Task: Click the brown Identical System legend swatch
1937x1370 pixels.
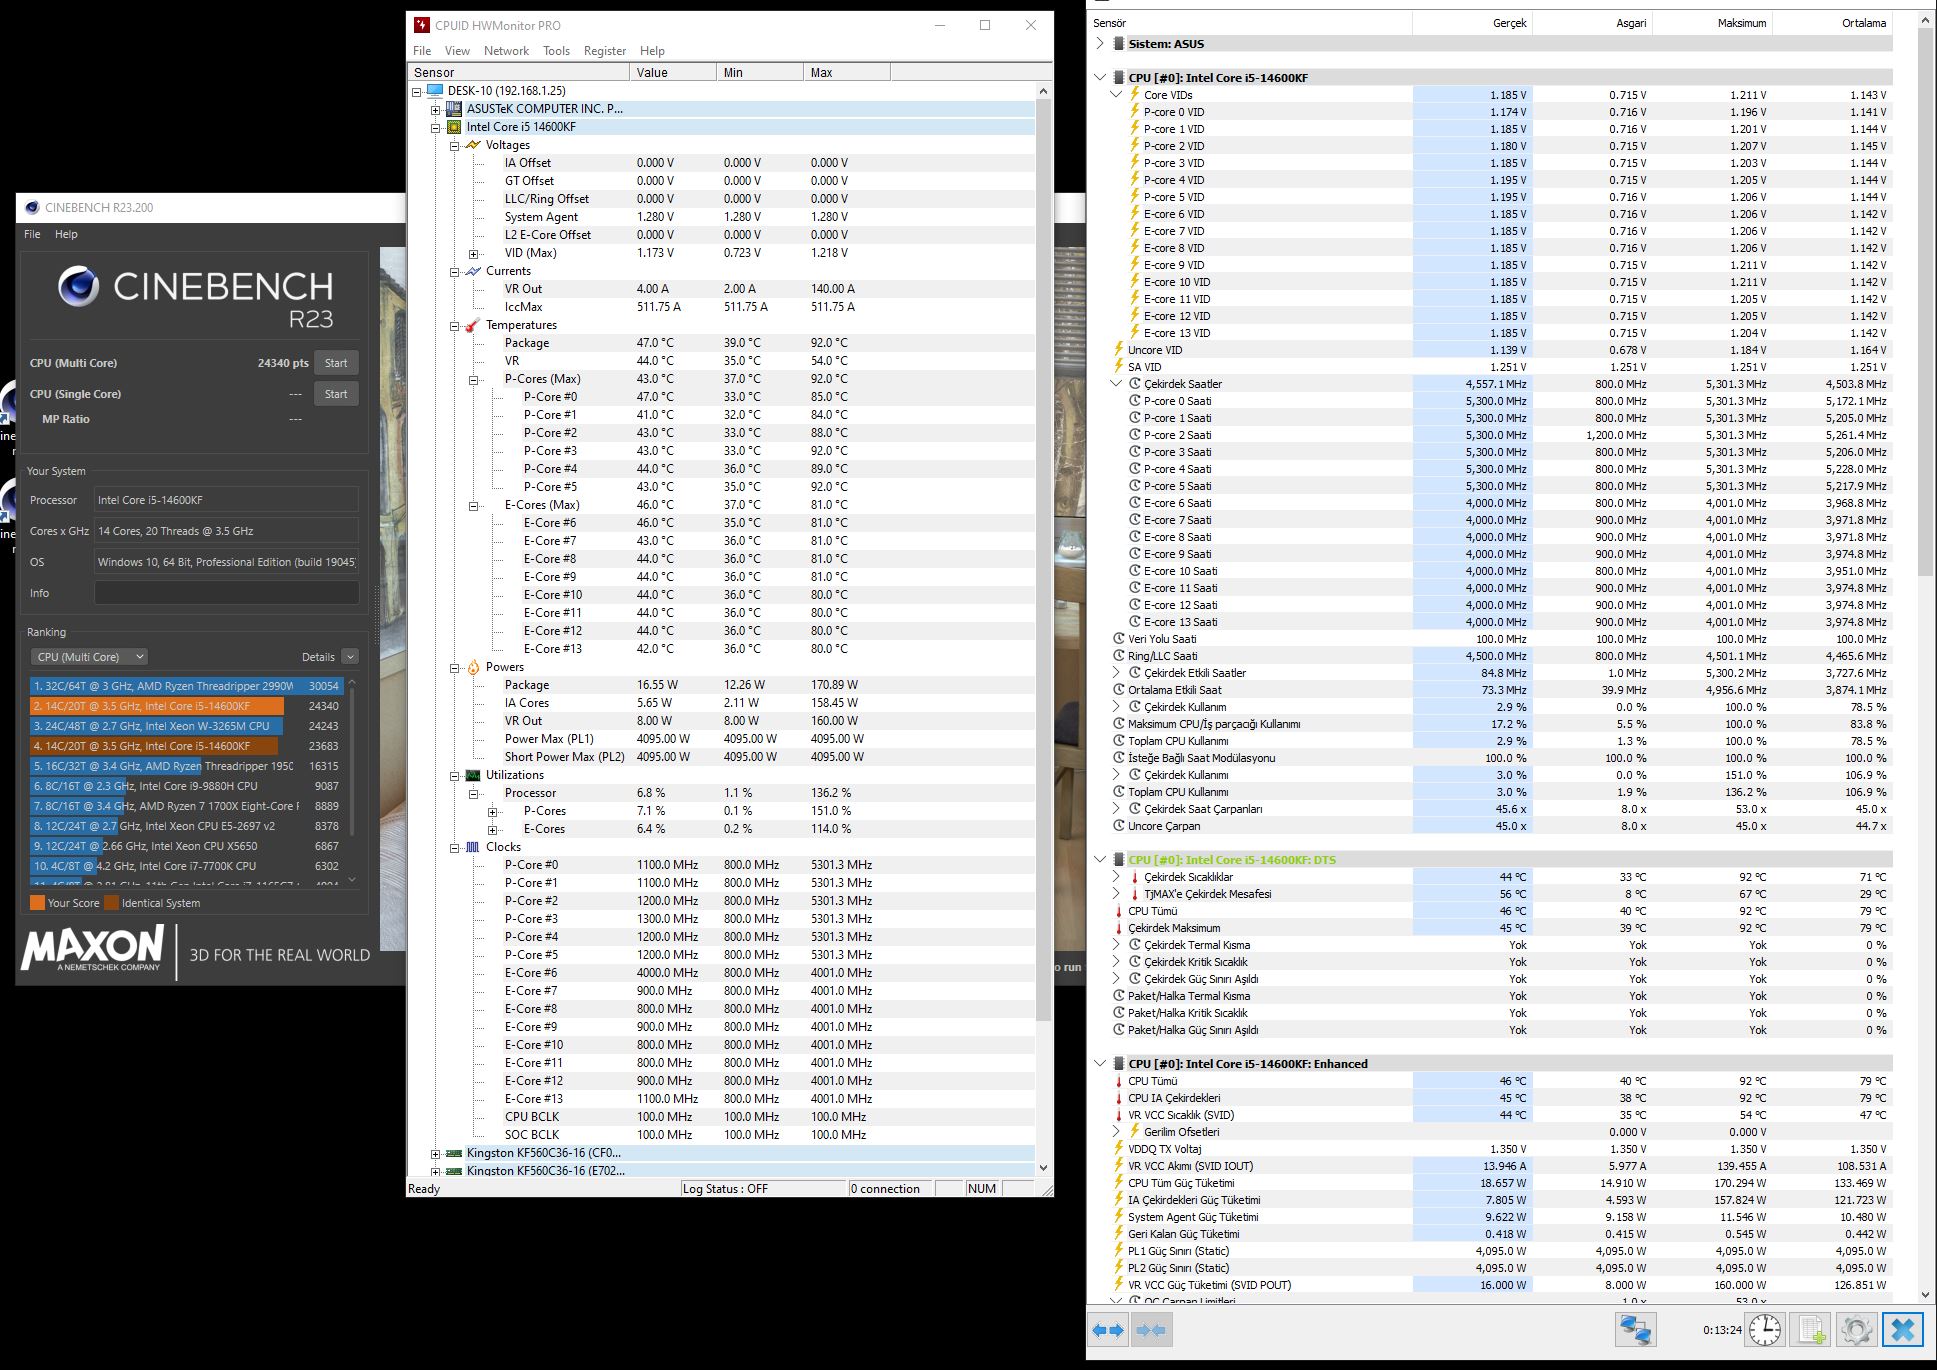Action: (111, 903)
